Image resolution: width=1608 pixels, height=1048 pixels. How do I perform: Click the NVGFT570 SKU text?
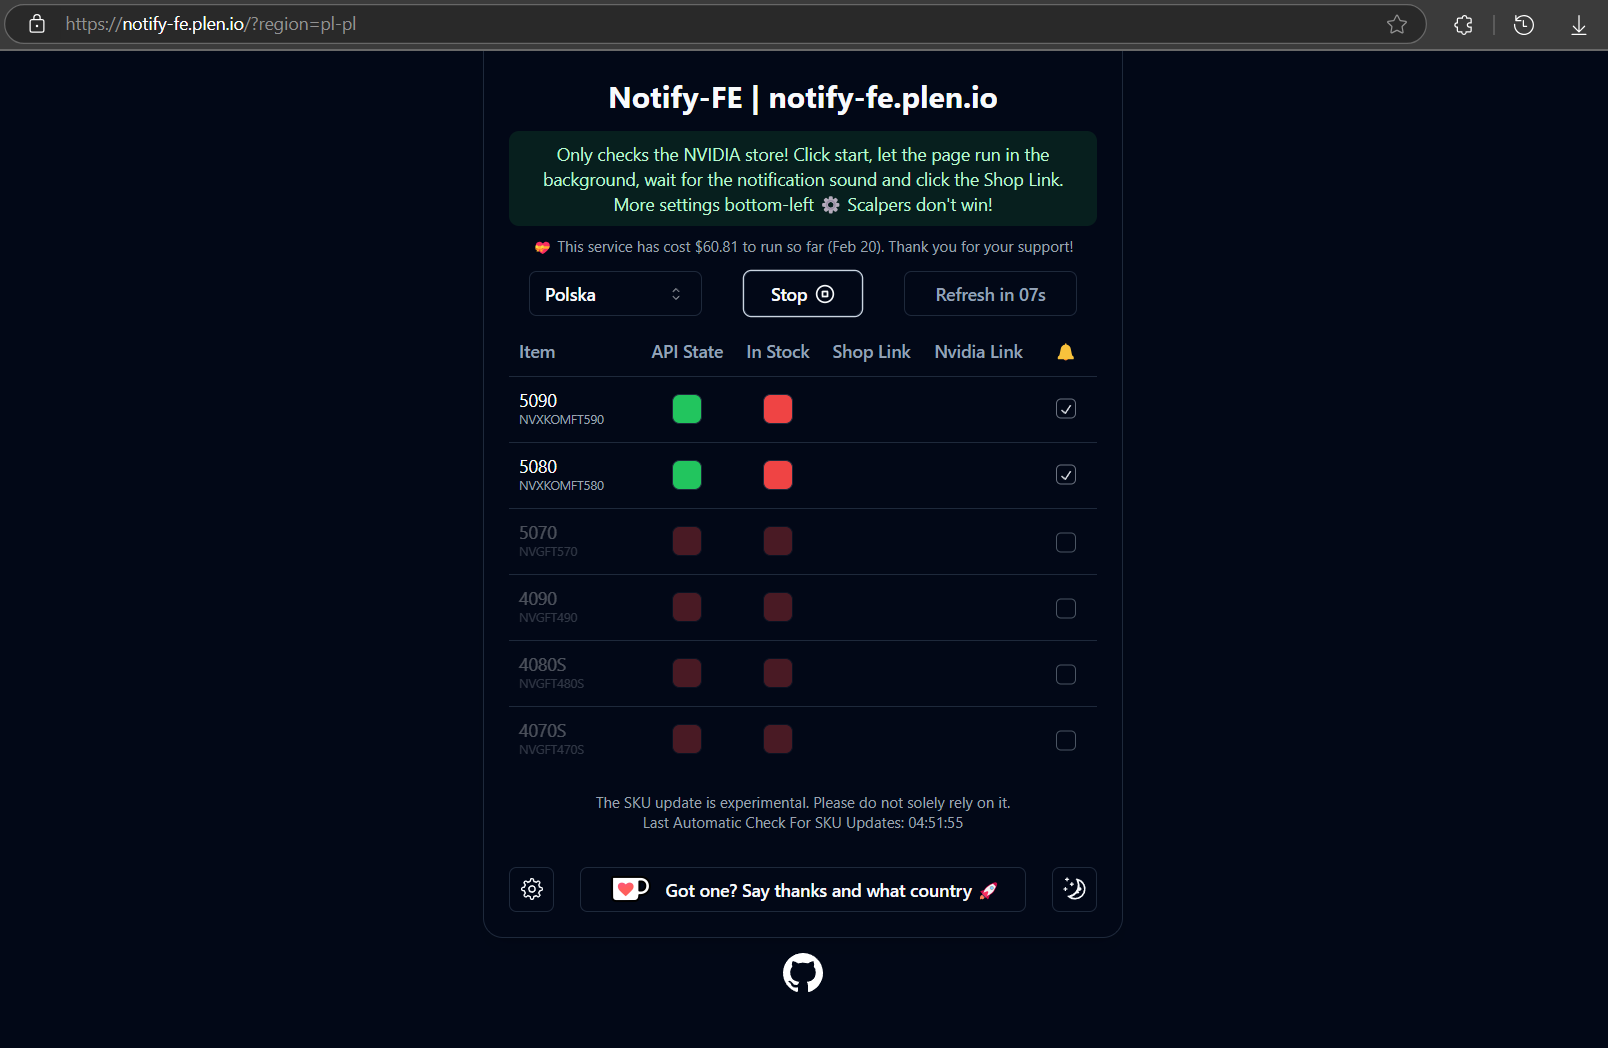[548, 552]
